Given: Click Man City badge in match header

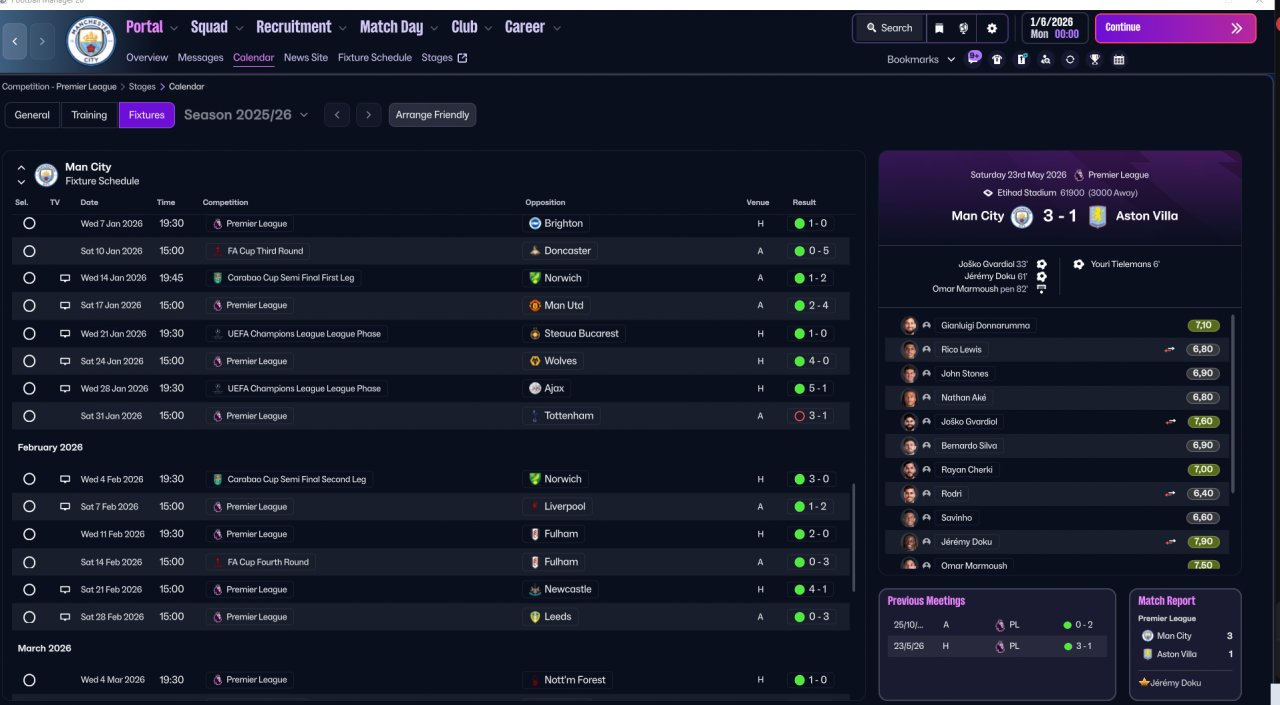Looking at the screenshot, I should coord(1022,216).
